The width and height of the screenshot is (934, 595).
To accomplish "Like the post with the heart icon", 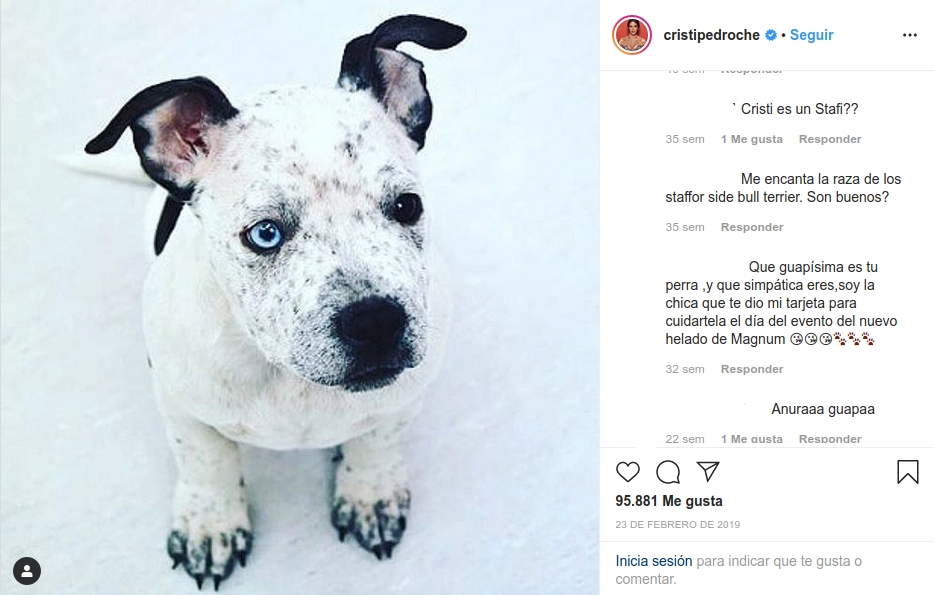I will pyautogui.click(x=627, y=472).
